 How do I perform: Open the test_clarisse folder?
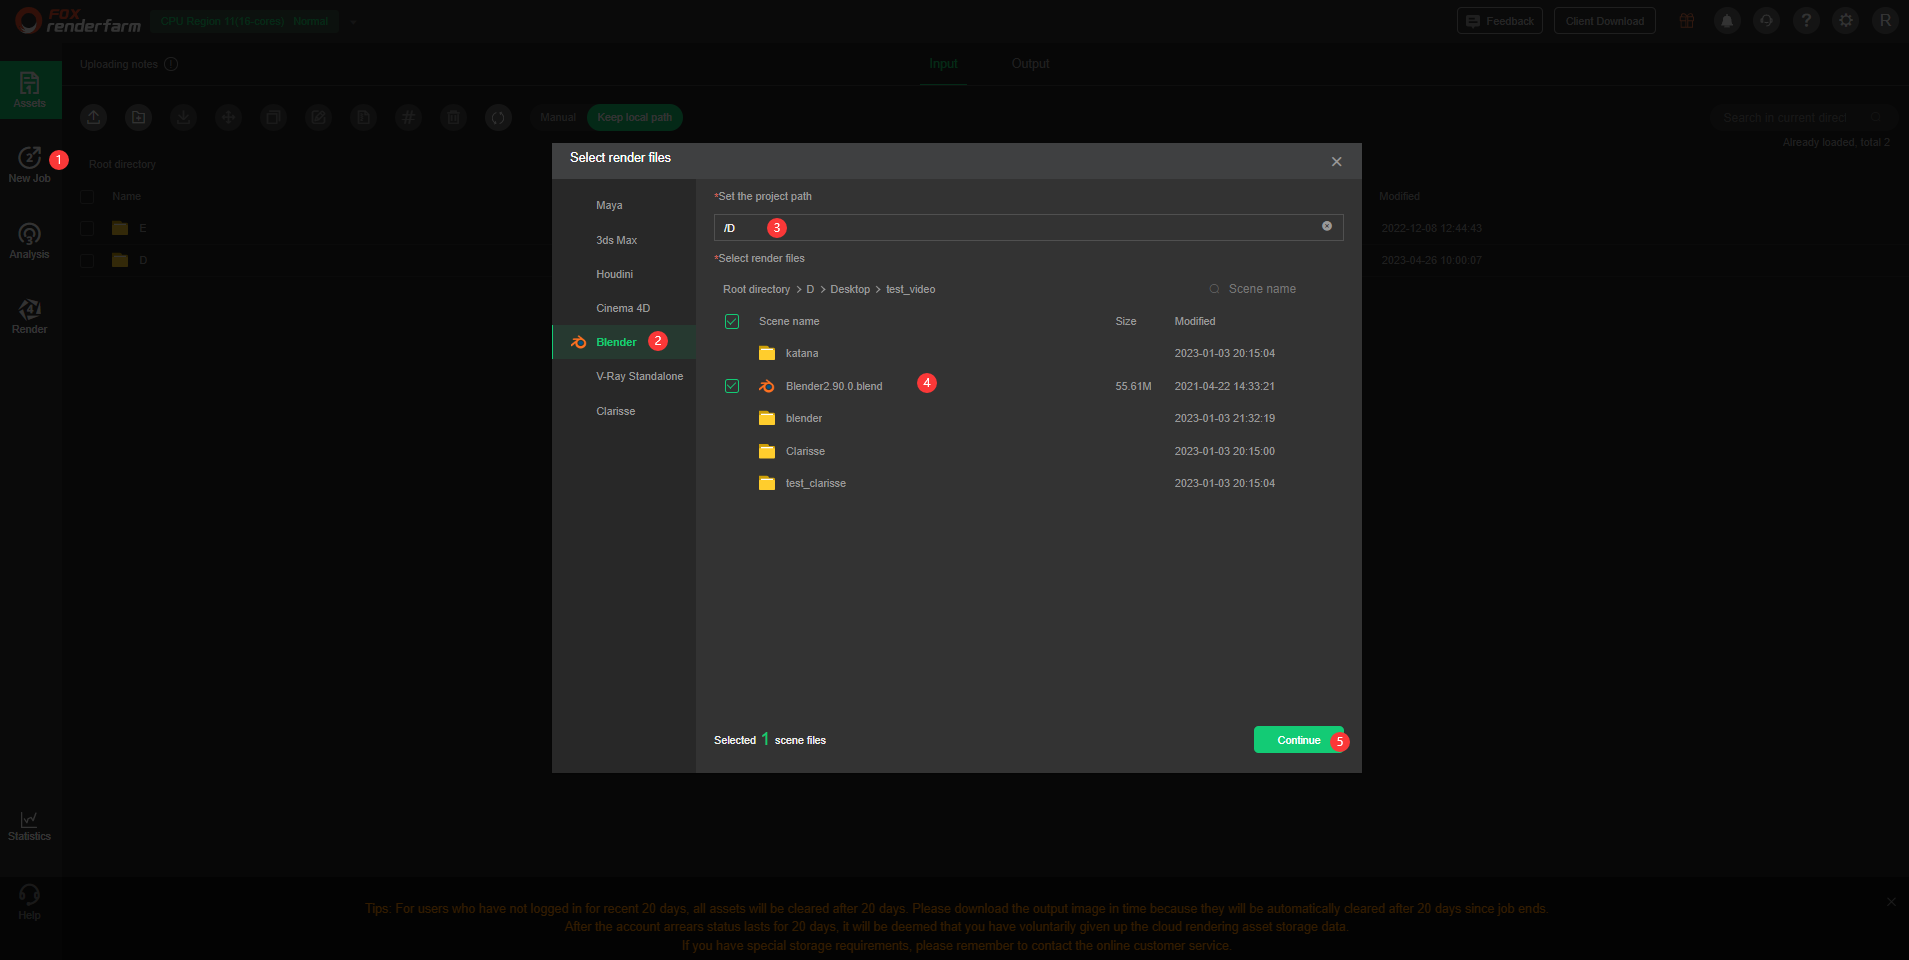(816, 483)
